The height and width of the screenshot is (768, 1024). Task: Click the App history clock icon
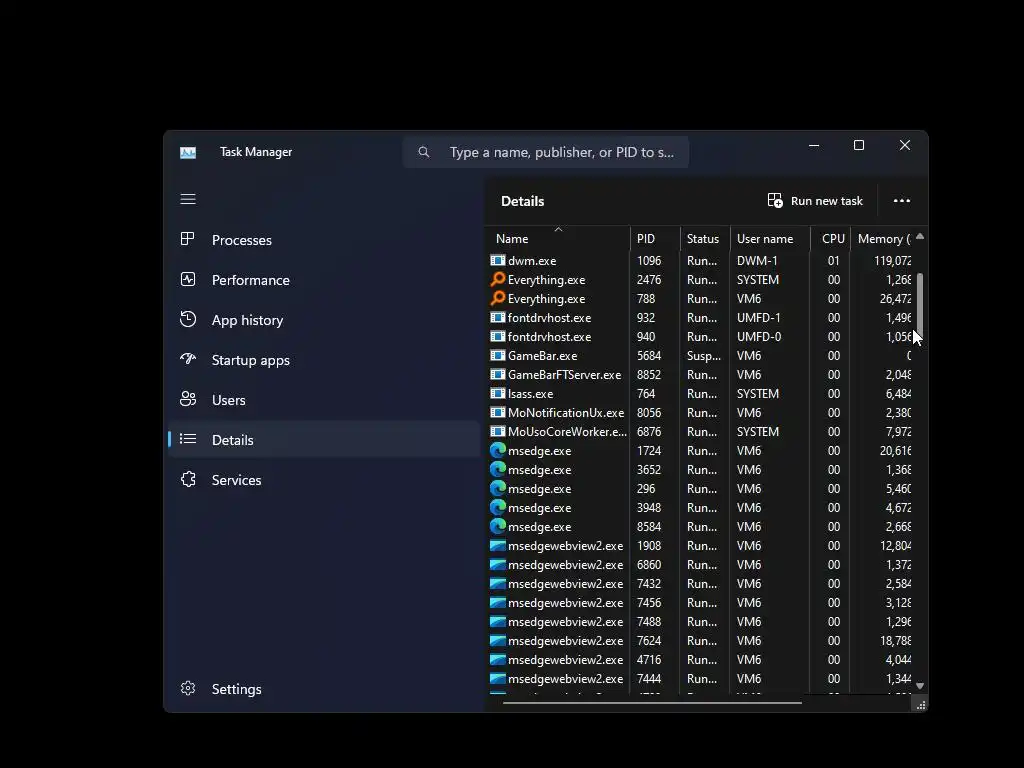click(188, 319)
